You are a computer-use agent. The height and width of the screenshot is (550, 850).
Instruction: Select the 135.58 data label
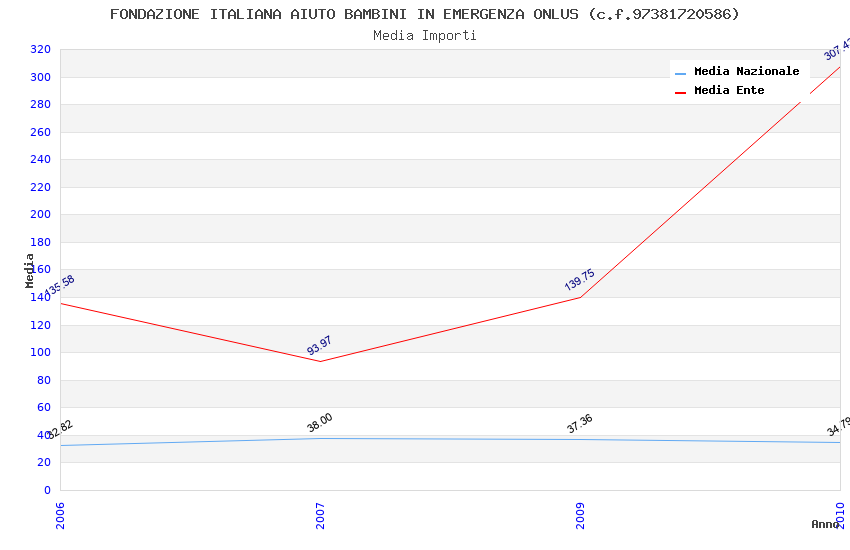pyautogui.click(x=59, y=286)
